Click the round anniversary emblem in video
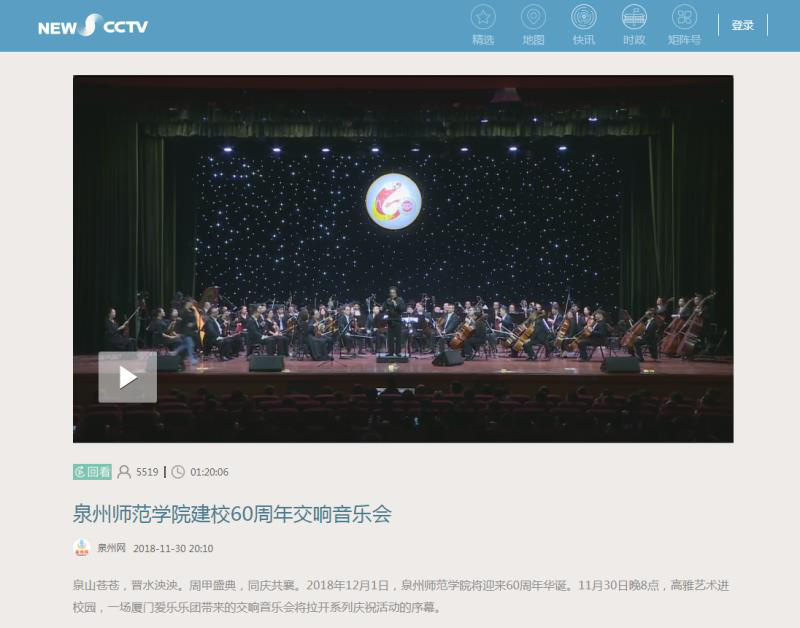800x628 pixels. (393, 202)
